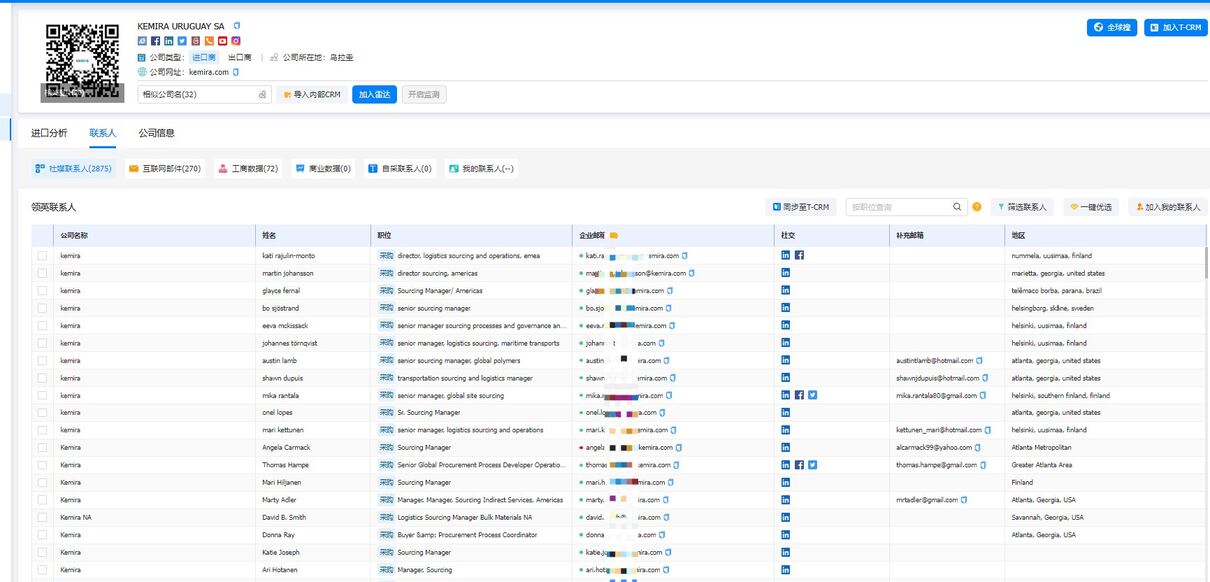Viewport: 1210px width, 582px height.
Task: Click the QR code thumbnail
Action: (x=82, y=61)
